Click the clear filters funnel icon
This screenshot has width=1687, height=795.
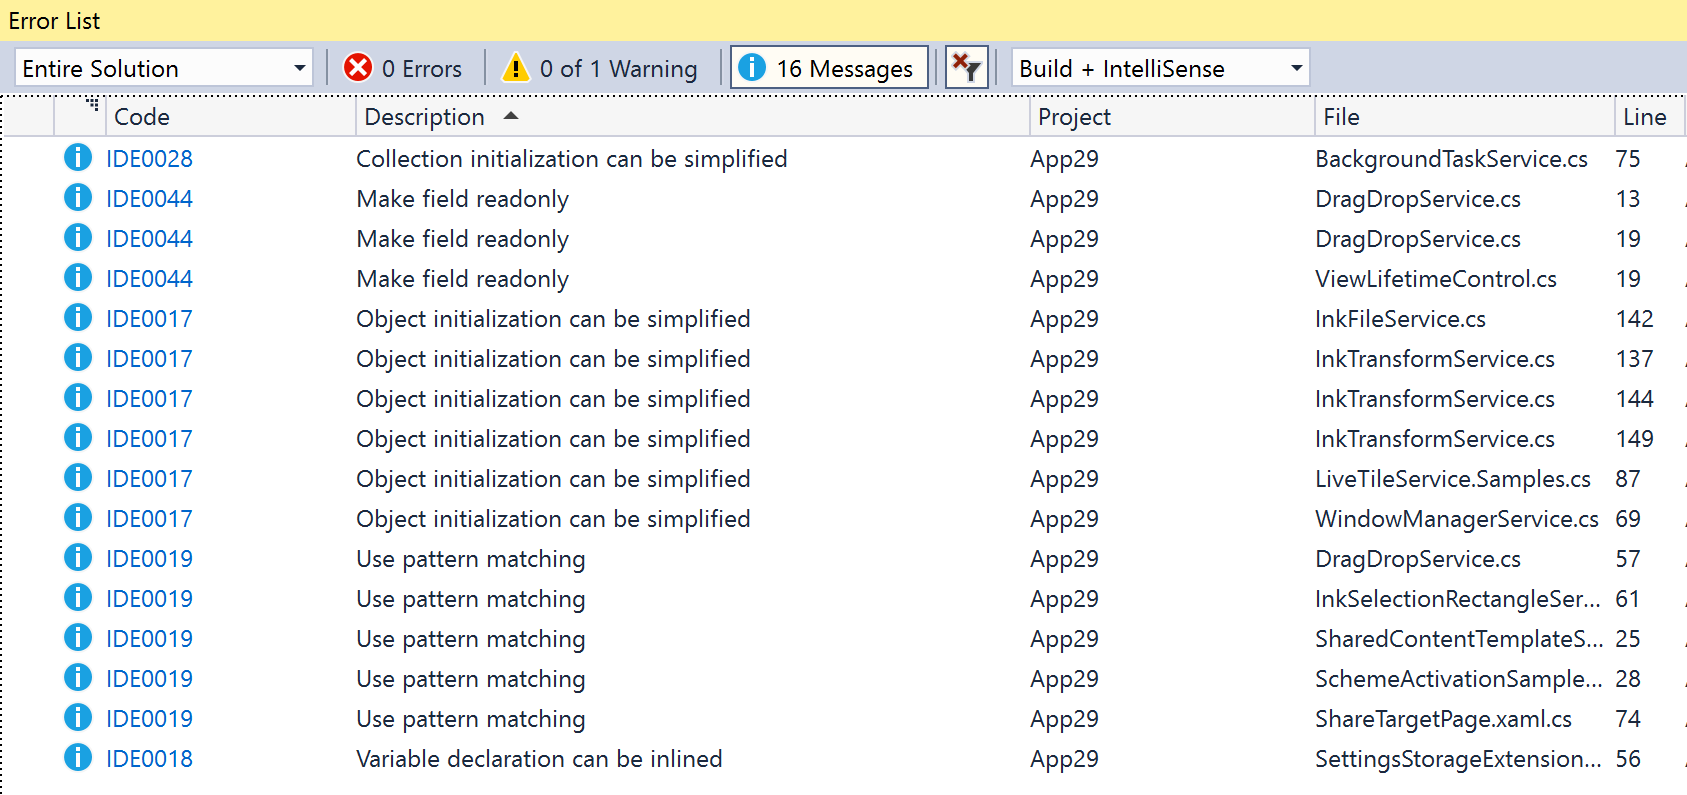click(966, 68)
